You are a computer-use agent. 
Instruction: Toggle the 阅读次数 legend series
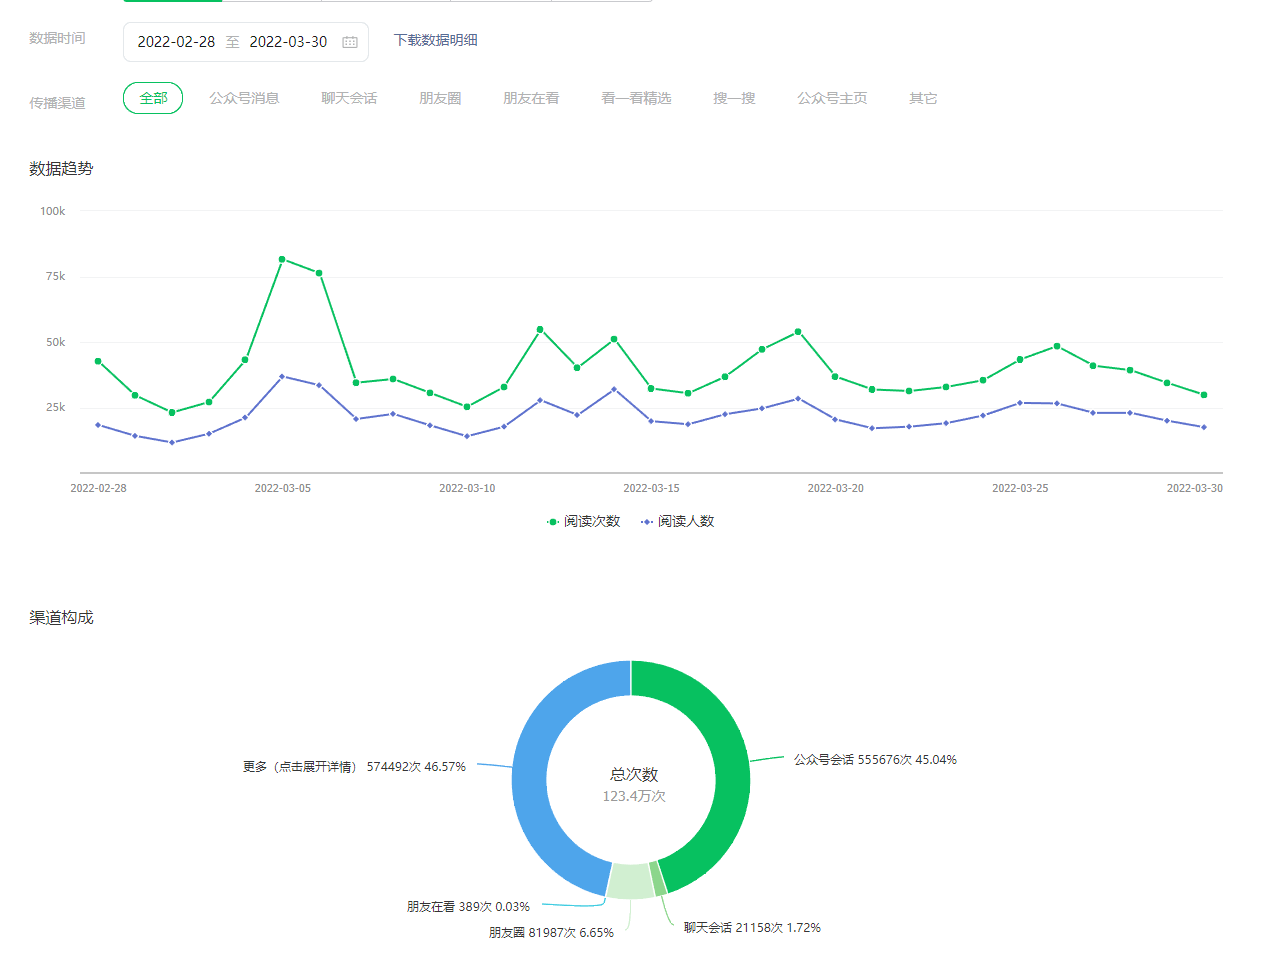pyautogui.click(x=584, y=521)
